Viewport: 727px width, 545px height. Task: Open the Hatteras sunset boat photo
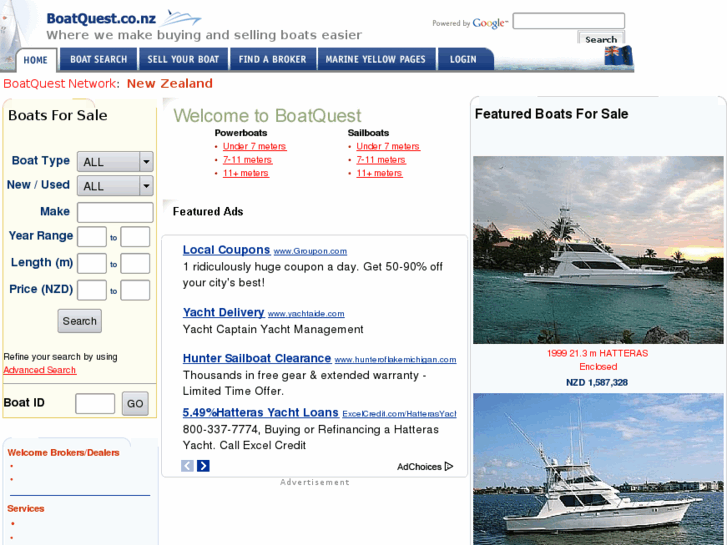(x=598, y=250)
